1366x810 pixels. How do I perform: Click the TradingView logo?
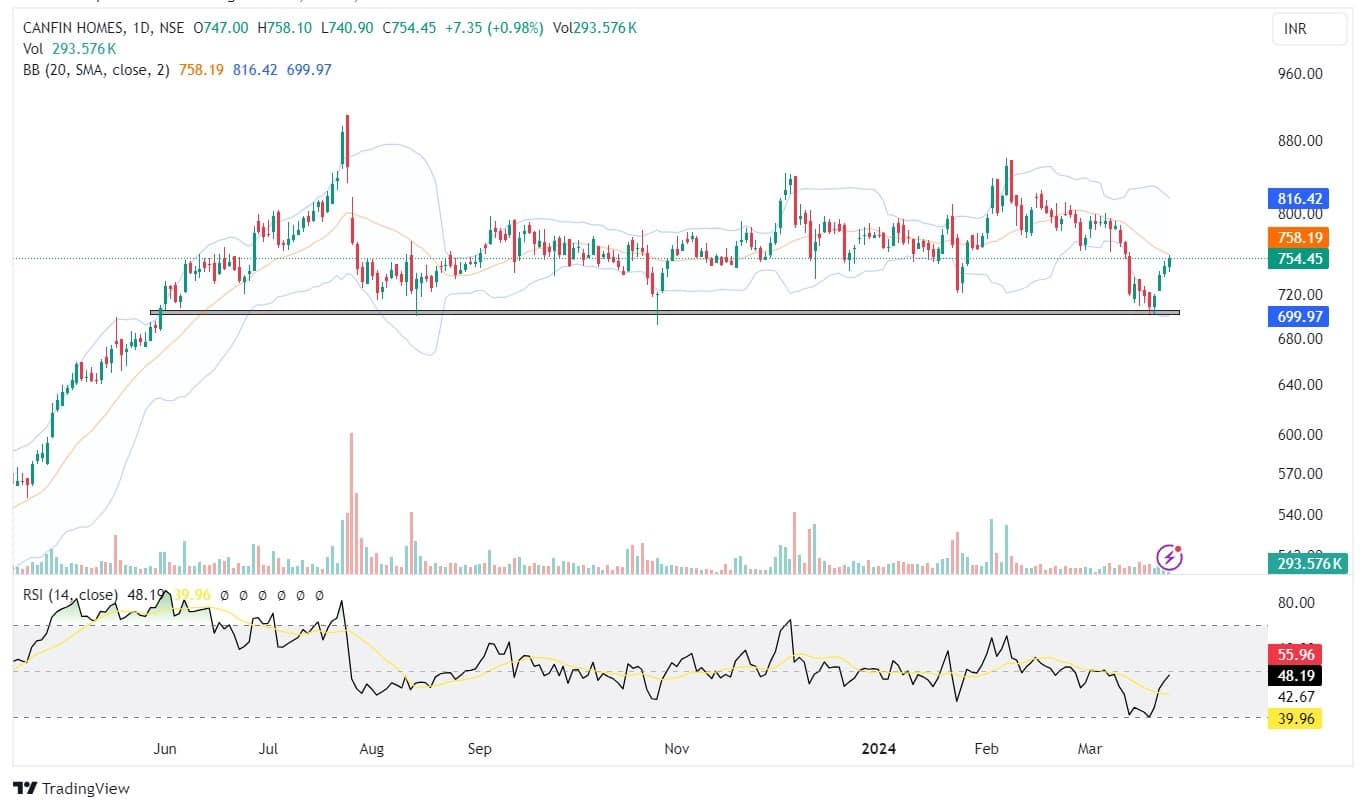click(x=72, y=789)
